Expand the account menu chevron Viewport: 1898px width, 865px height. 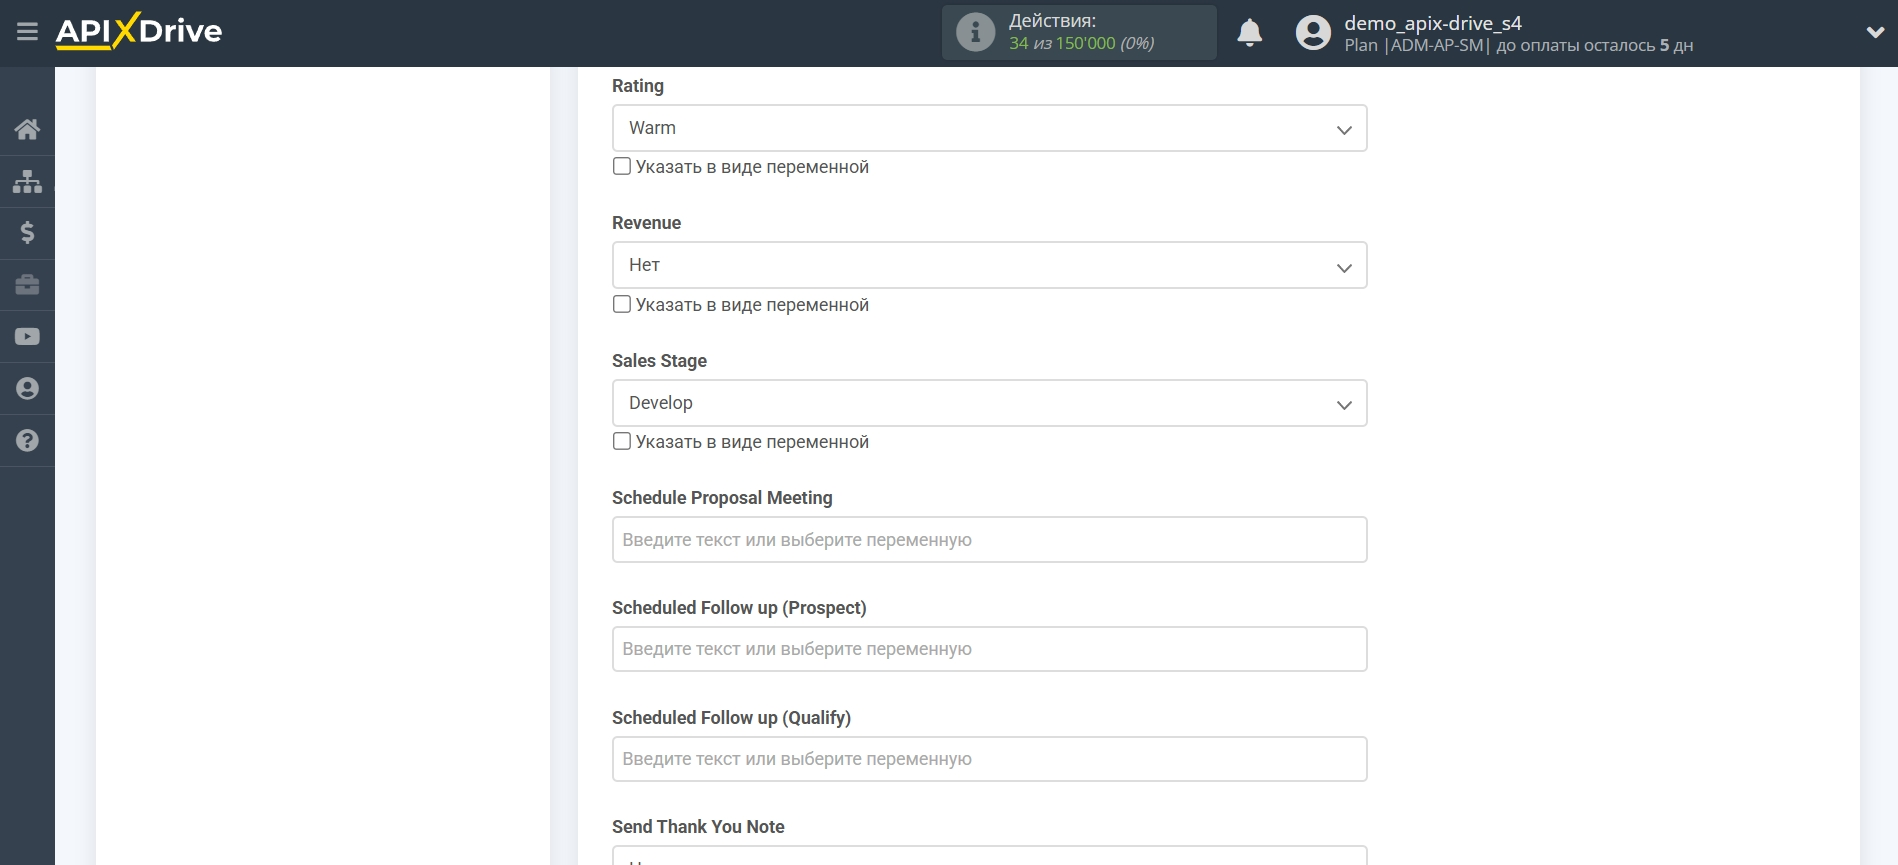pyautogui.click(x=1875, y=32)
